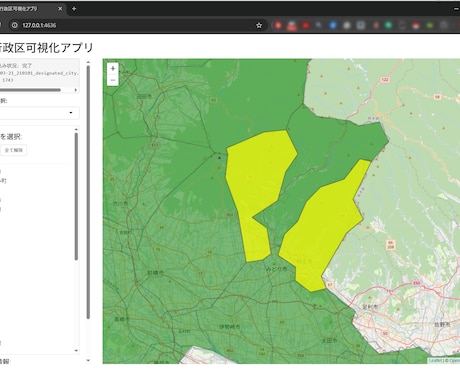Click the みどり市 label on the map
The height and width of the screenshot is (380, 460).
277,269
